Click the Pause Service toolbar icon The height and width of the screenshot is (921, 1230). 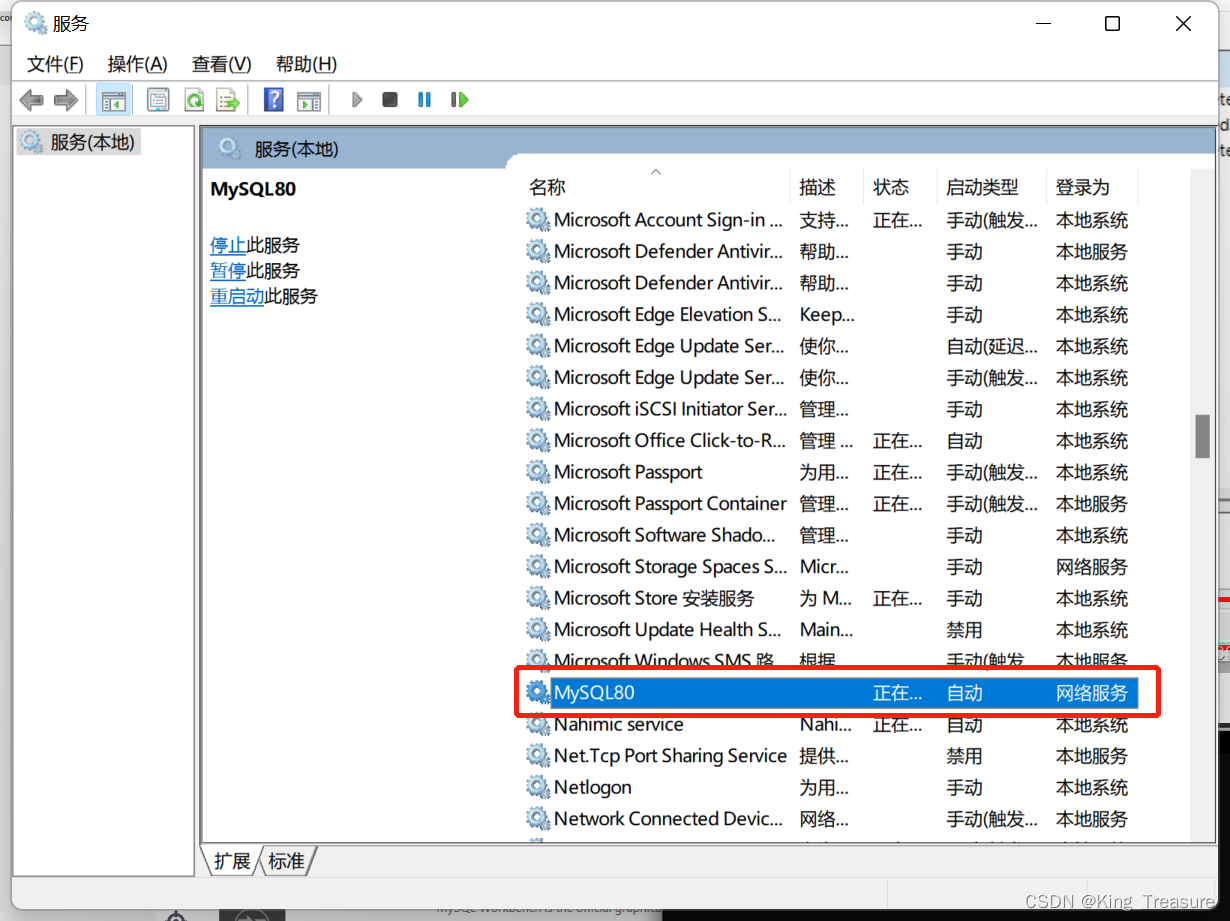pyautogui.click(x=425, y=100)
